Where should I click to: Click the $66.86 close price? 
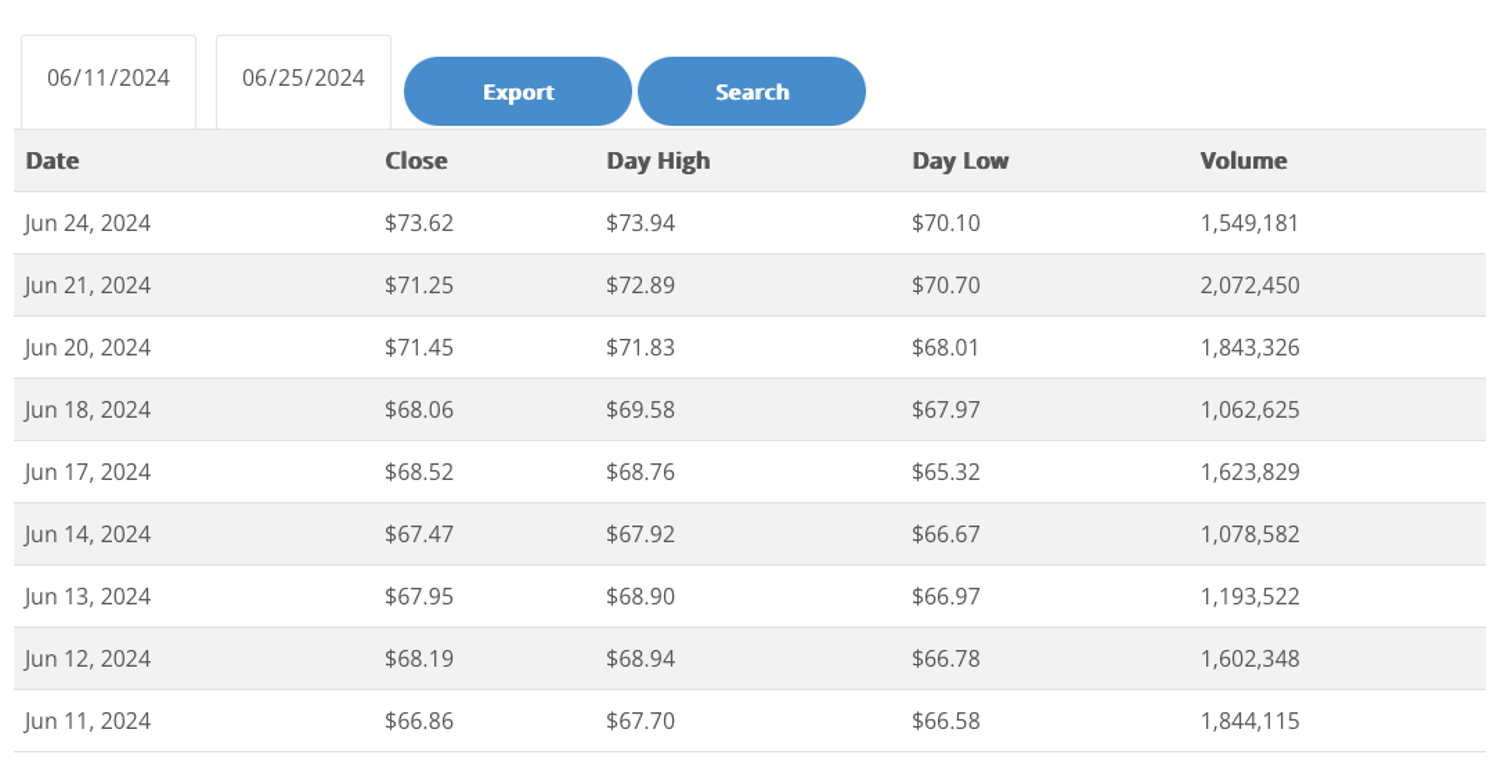[x=419, y=721]
